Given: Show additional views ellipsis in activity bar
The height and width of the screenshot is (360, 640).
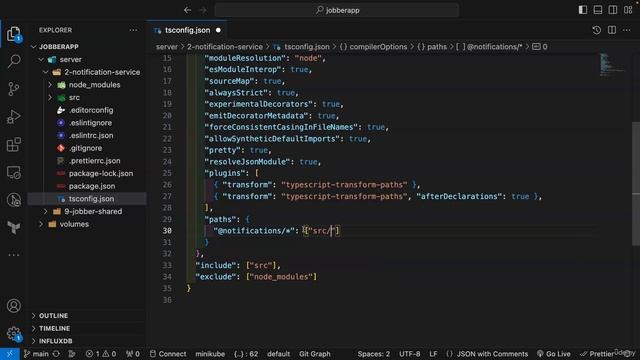Looking at the screenshot, I should 13,255.
